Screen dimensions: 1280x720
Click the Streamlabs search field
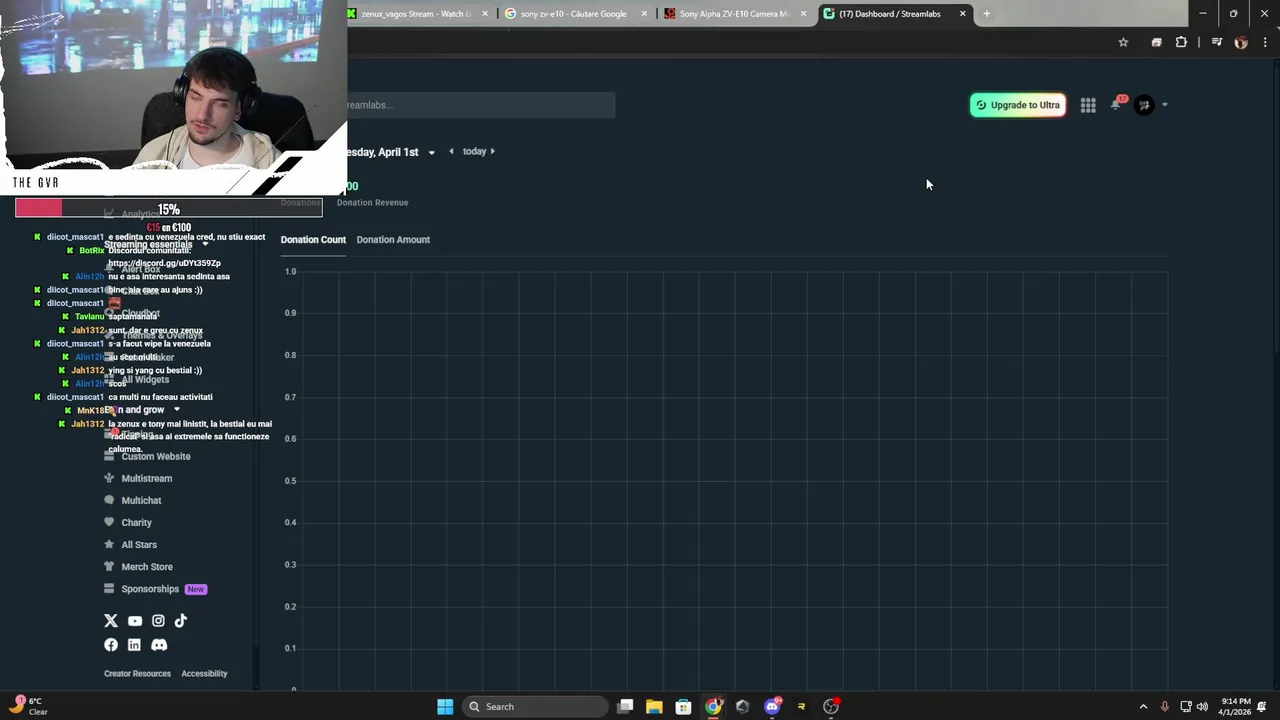point(480,105)
